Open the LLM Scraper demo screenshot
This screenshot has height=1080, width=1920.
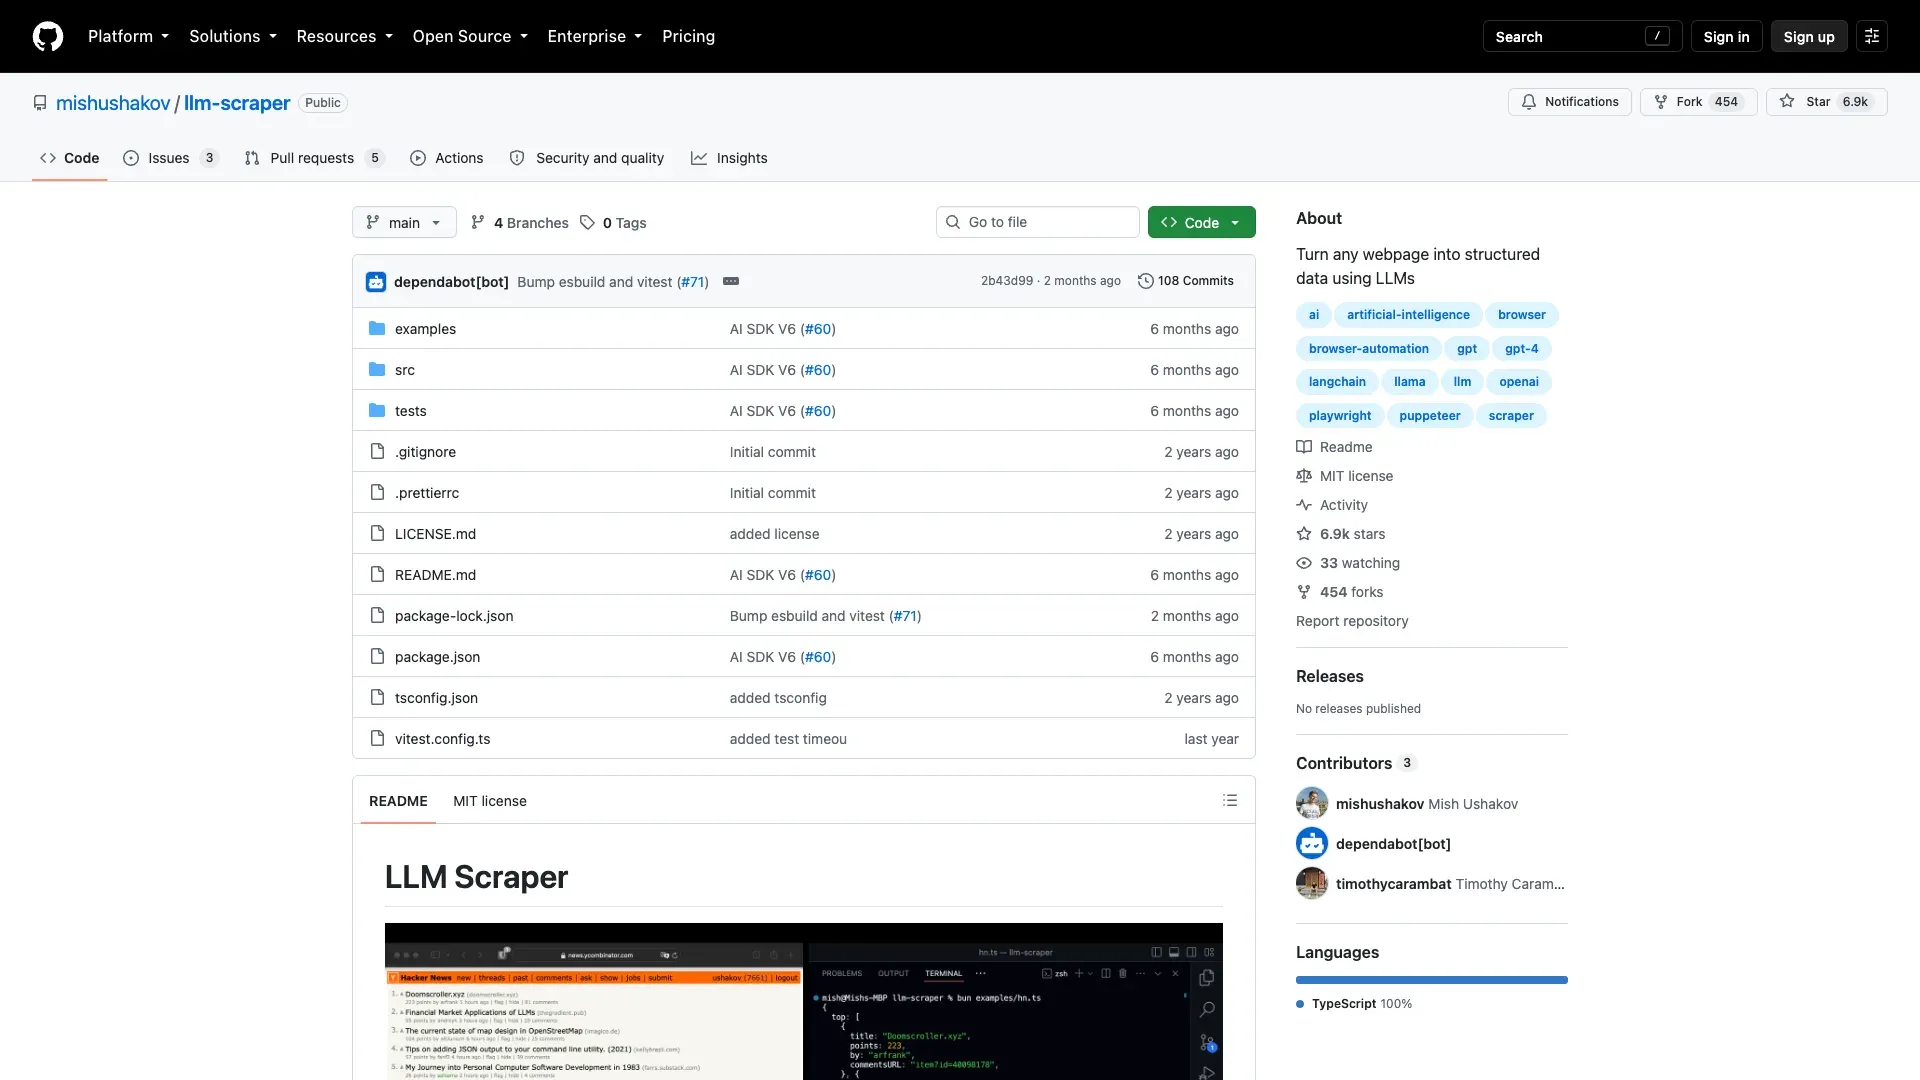click(x=804, y=1001)
